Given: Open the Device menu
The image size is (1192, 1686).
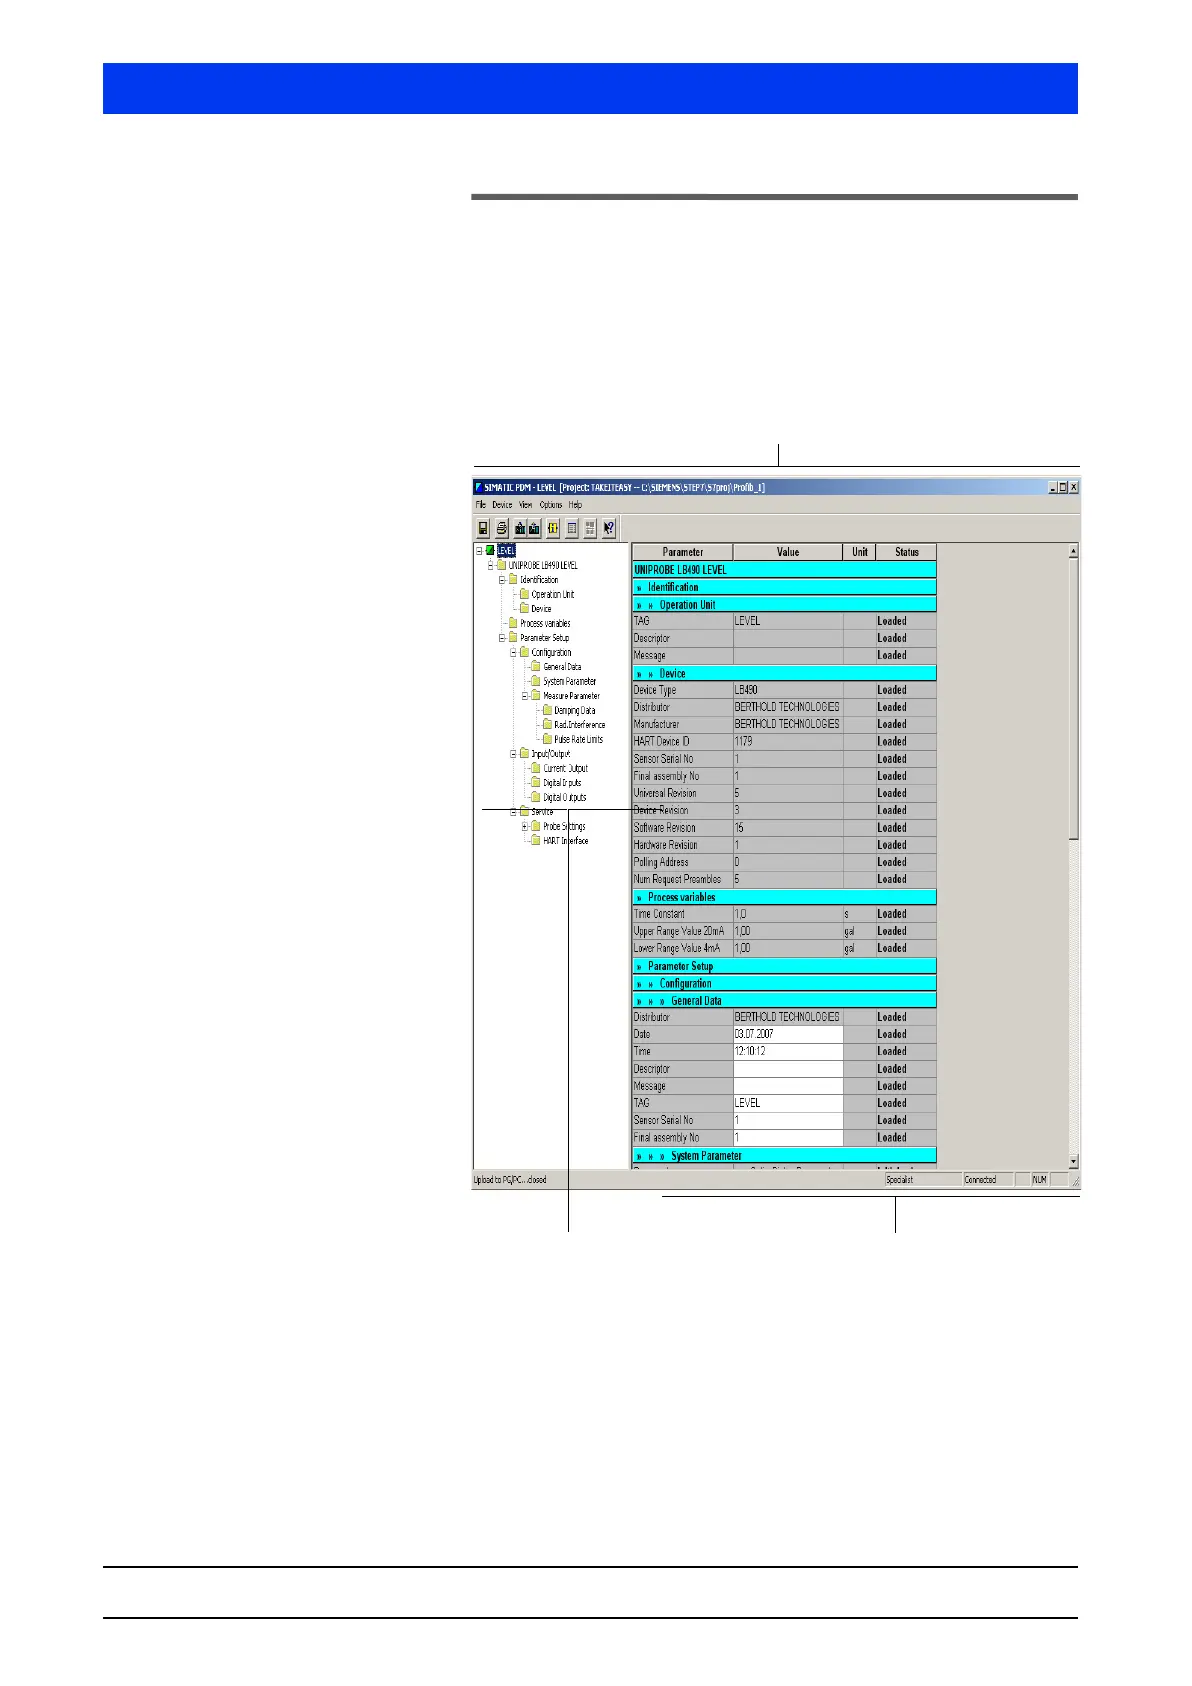Looking at the screenshot, I should 502,505.
